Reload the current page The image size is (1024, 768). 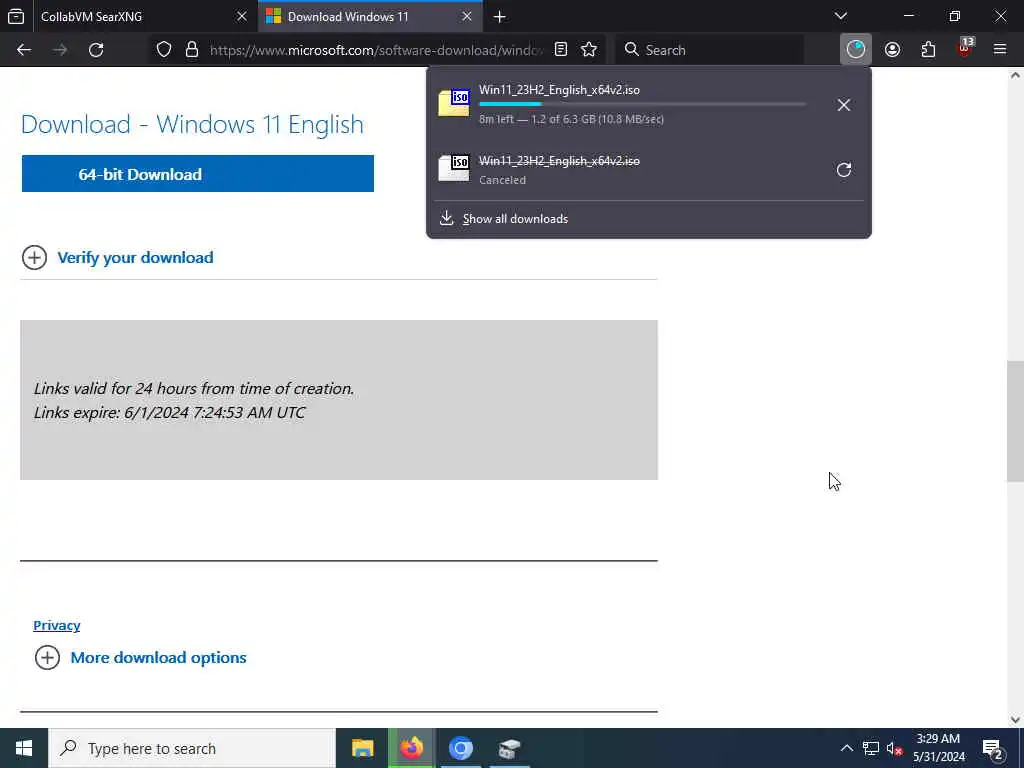pyautogui.click(x=96, y=50)
